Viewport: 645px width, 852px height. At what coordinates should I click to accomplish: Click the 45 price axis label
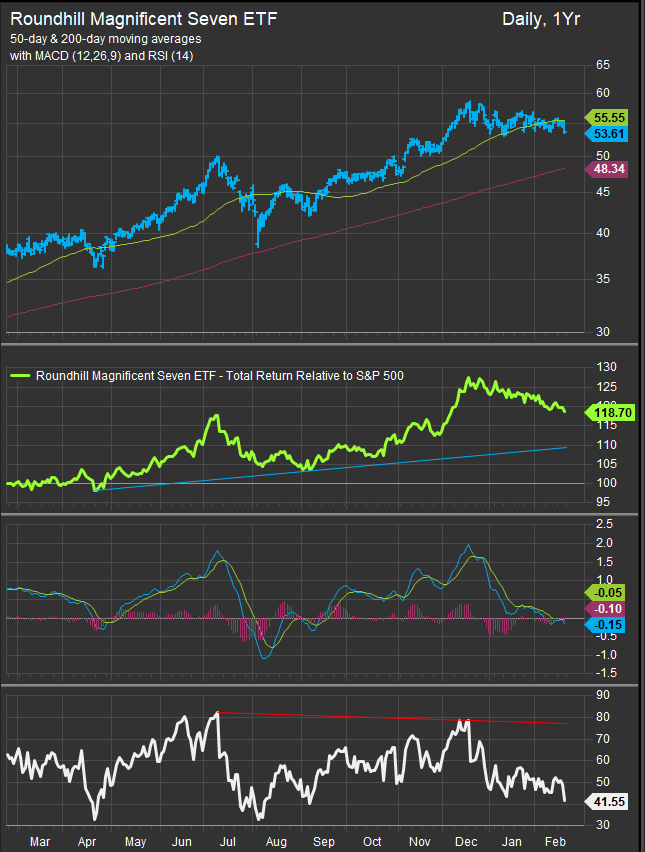pos(603,192)
